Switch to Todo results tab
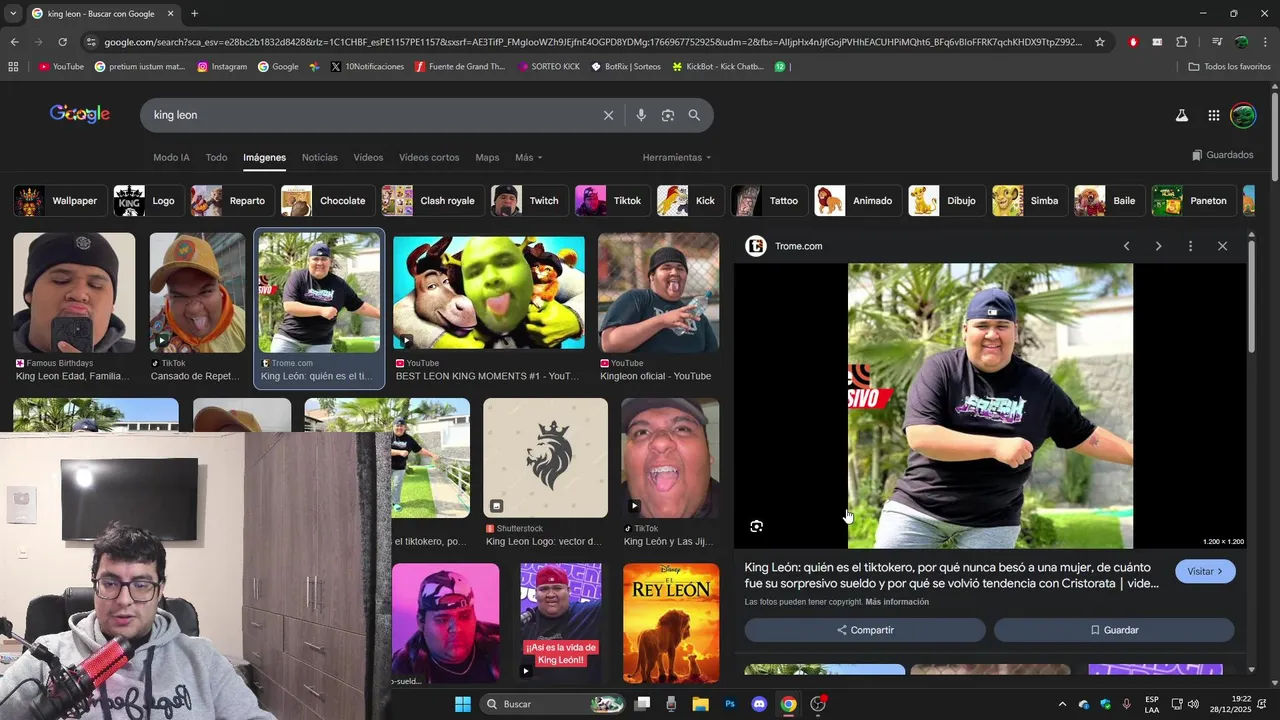This screenshot has height=720, width=1280. pos(216,157)
